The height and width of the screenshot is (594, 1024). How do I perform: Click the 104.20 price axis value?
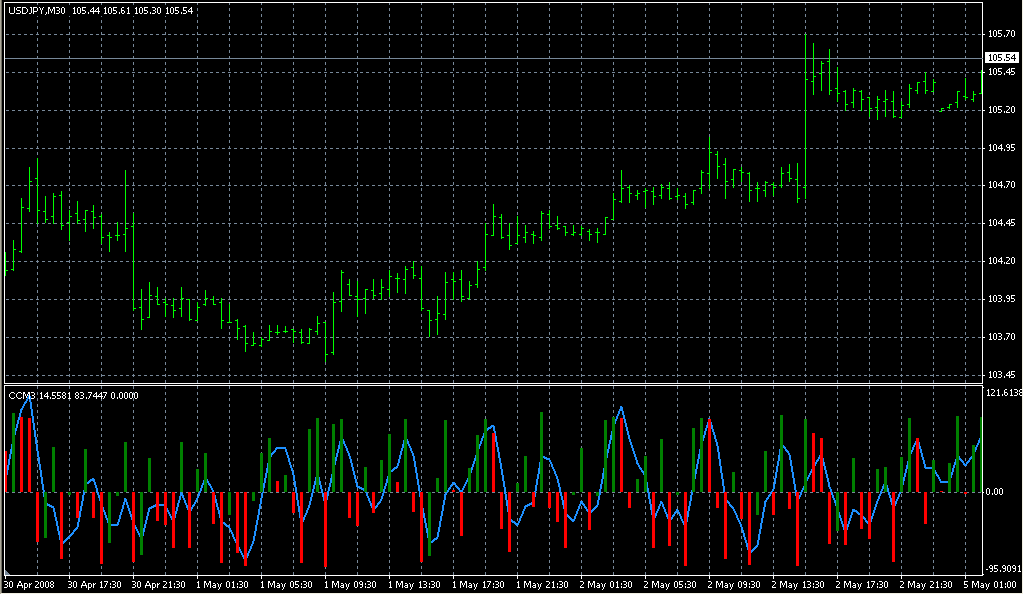[x=1001, y=261]
